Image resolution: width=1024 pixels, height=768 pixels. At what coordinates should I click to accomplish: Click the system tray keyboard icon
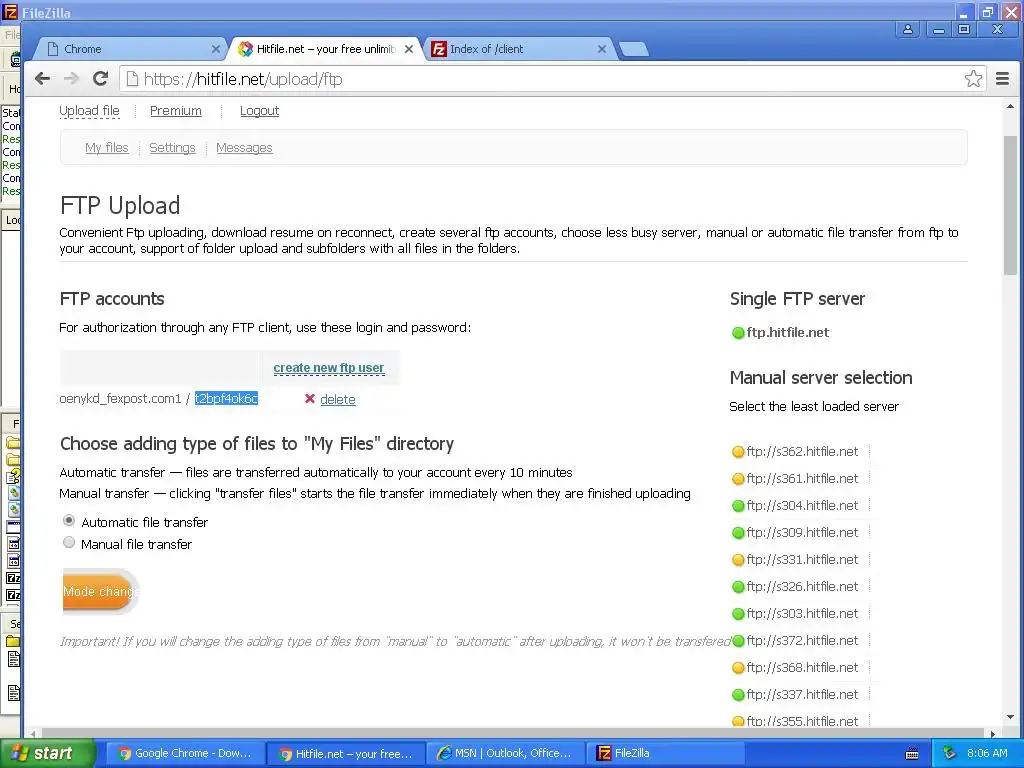pyautogui.click(x=912, y=754)
